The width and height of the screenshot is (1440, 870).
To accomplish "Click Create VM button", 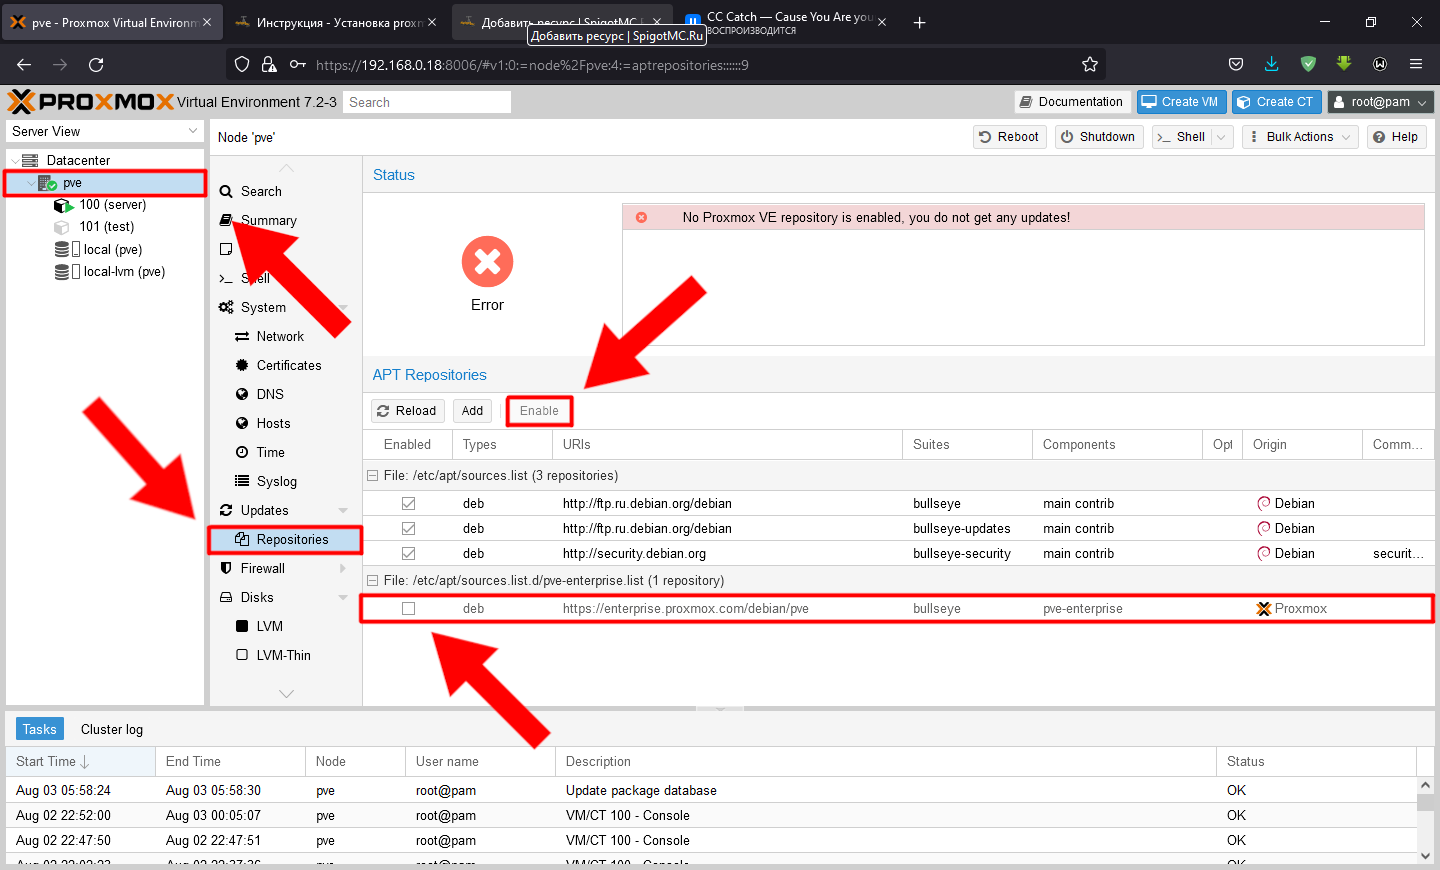I will click(1181, 102).
